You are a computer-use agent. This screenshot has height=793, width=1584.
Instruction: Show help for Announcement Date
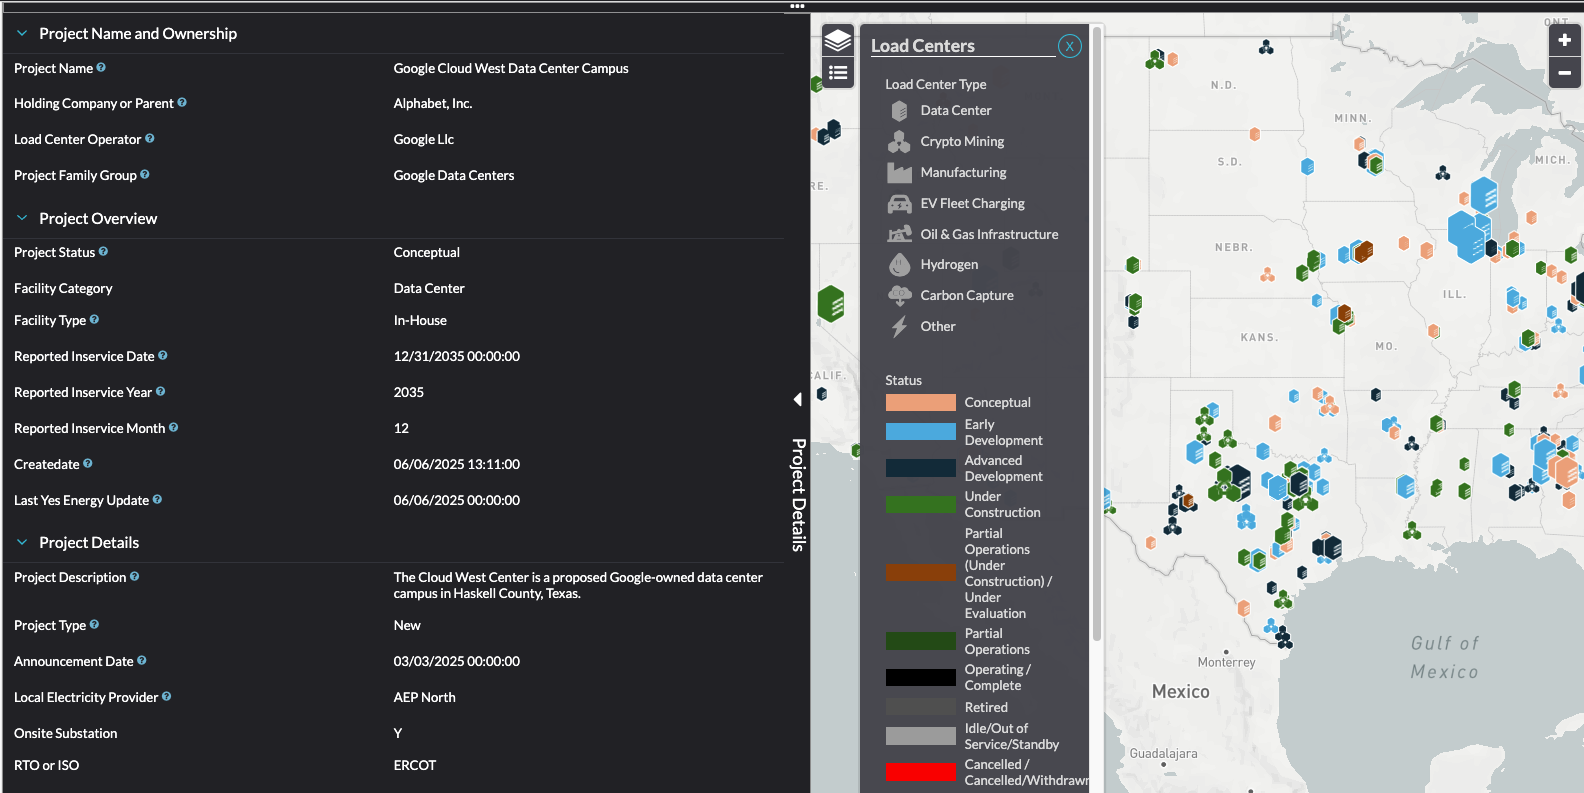tap(142, 661)
